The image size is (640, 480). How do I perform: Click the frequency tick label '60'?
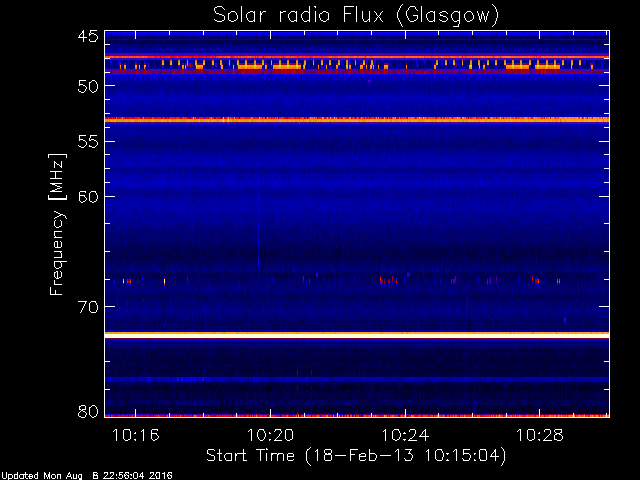88,197
